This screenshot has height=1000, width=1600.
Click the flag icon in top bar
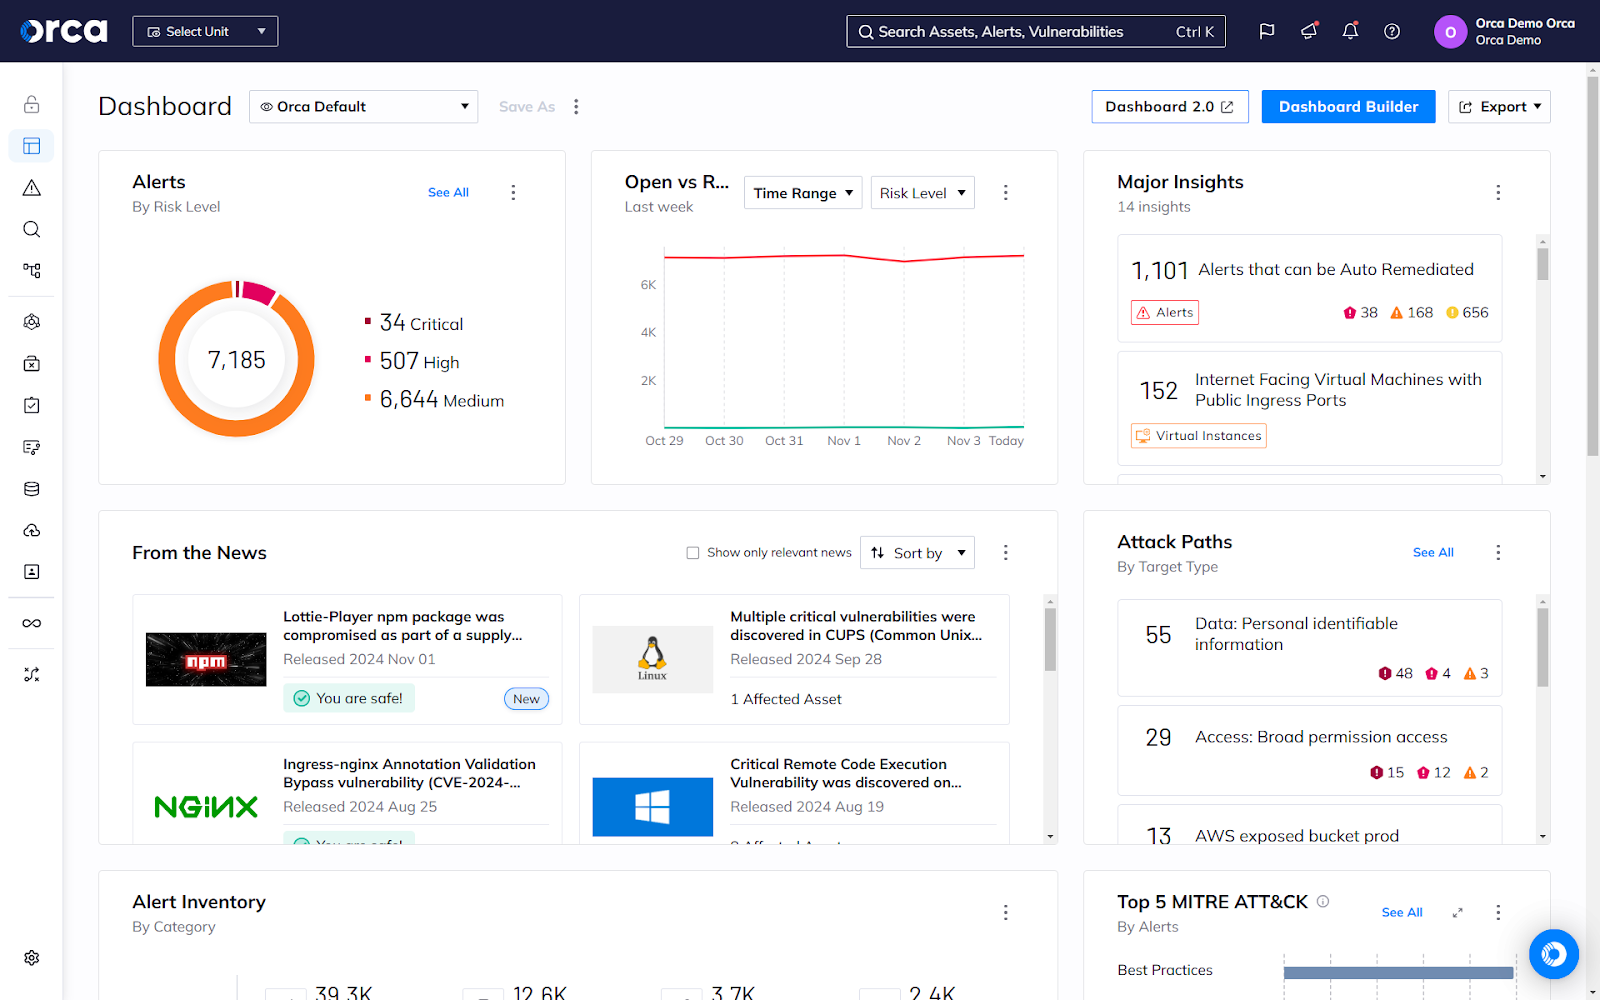[x=1267, y=31]
